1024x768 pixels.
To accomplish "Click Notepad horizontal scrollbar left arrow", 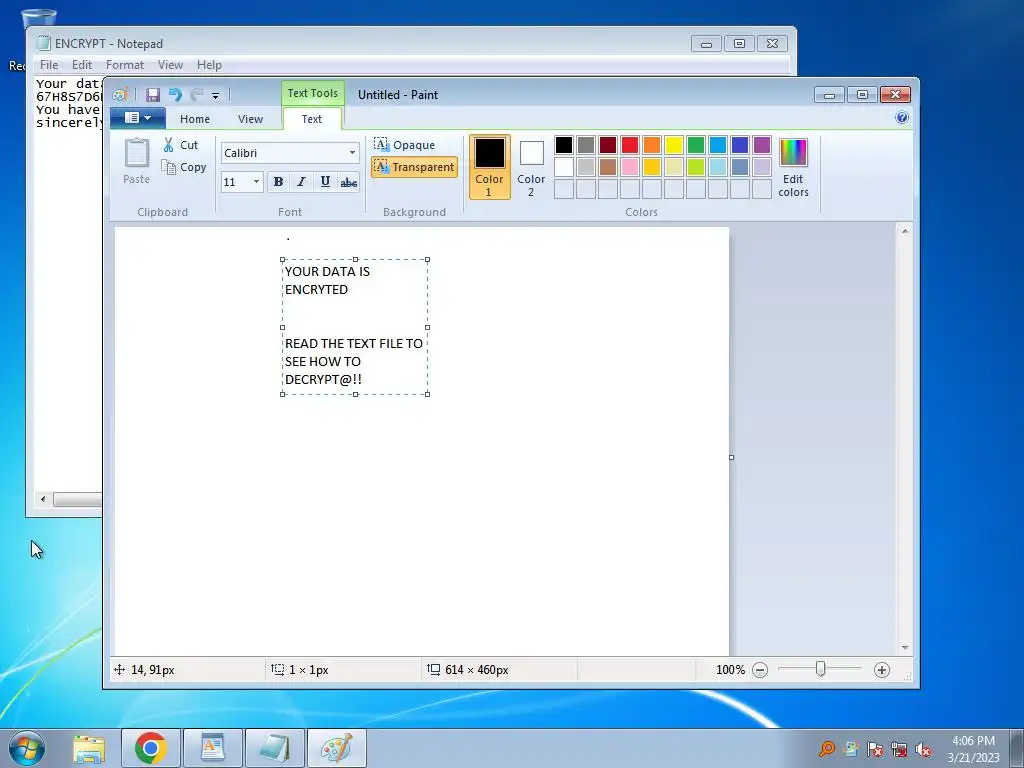I will pyautogui.click(x=43, y=500).
